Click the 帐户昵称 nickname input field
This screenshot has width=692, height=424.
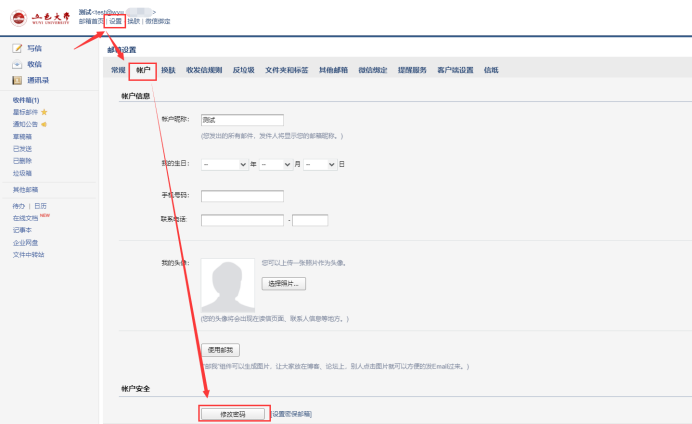[x=242, y=120]
